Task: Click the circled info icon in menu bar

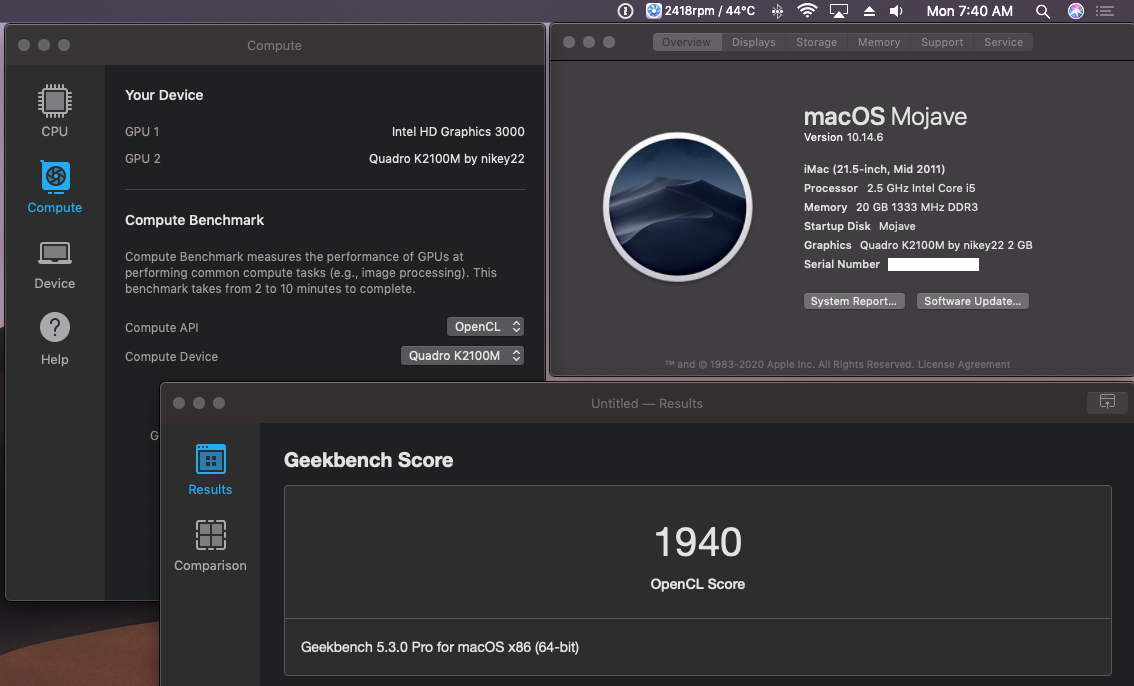Action: click(x=626, y=11)
